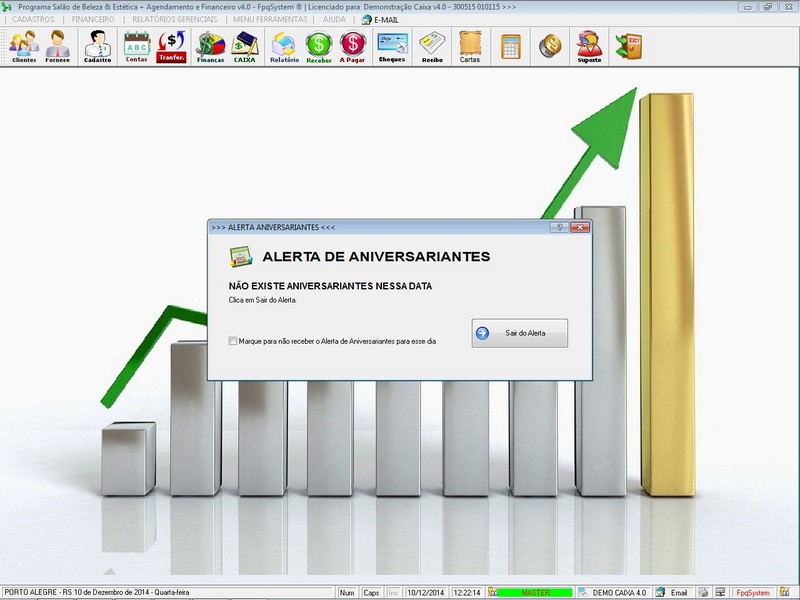Screen dimensions: 800x600
Task: Open the Finanças pie chart icon
Action: [x=211, y=46]
